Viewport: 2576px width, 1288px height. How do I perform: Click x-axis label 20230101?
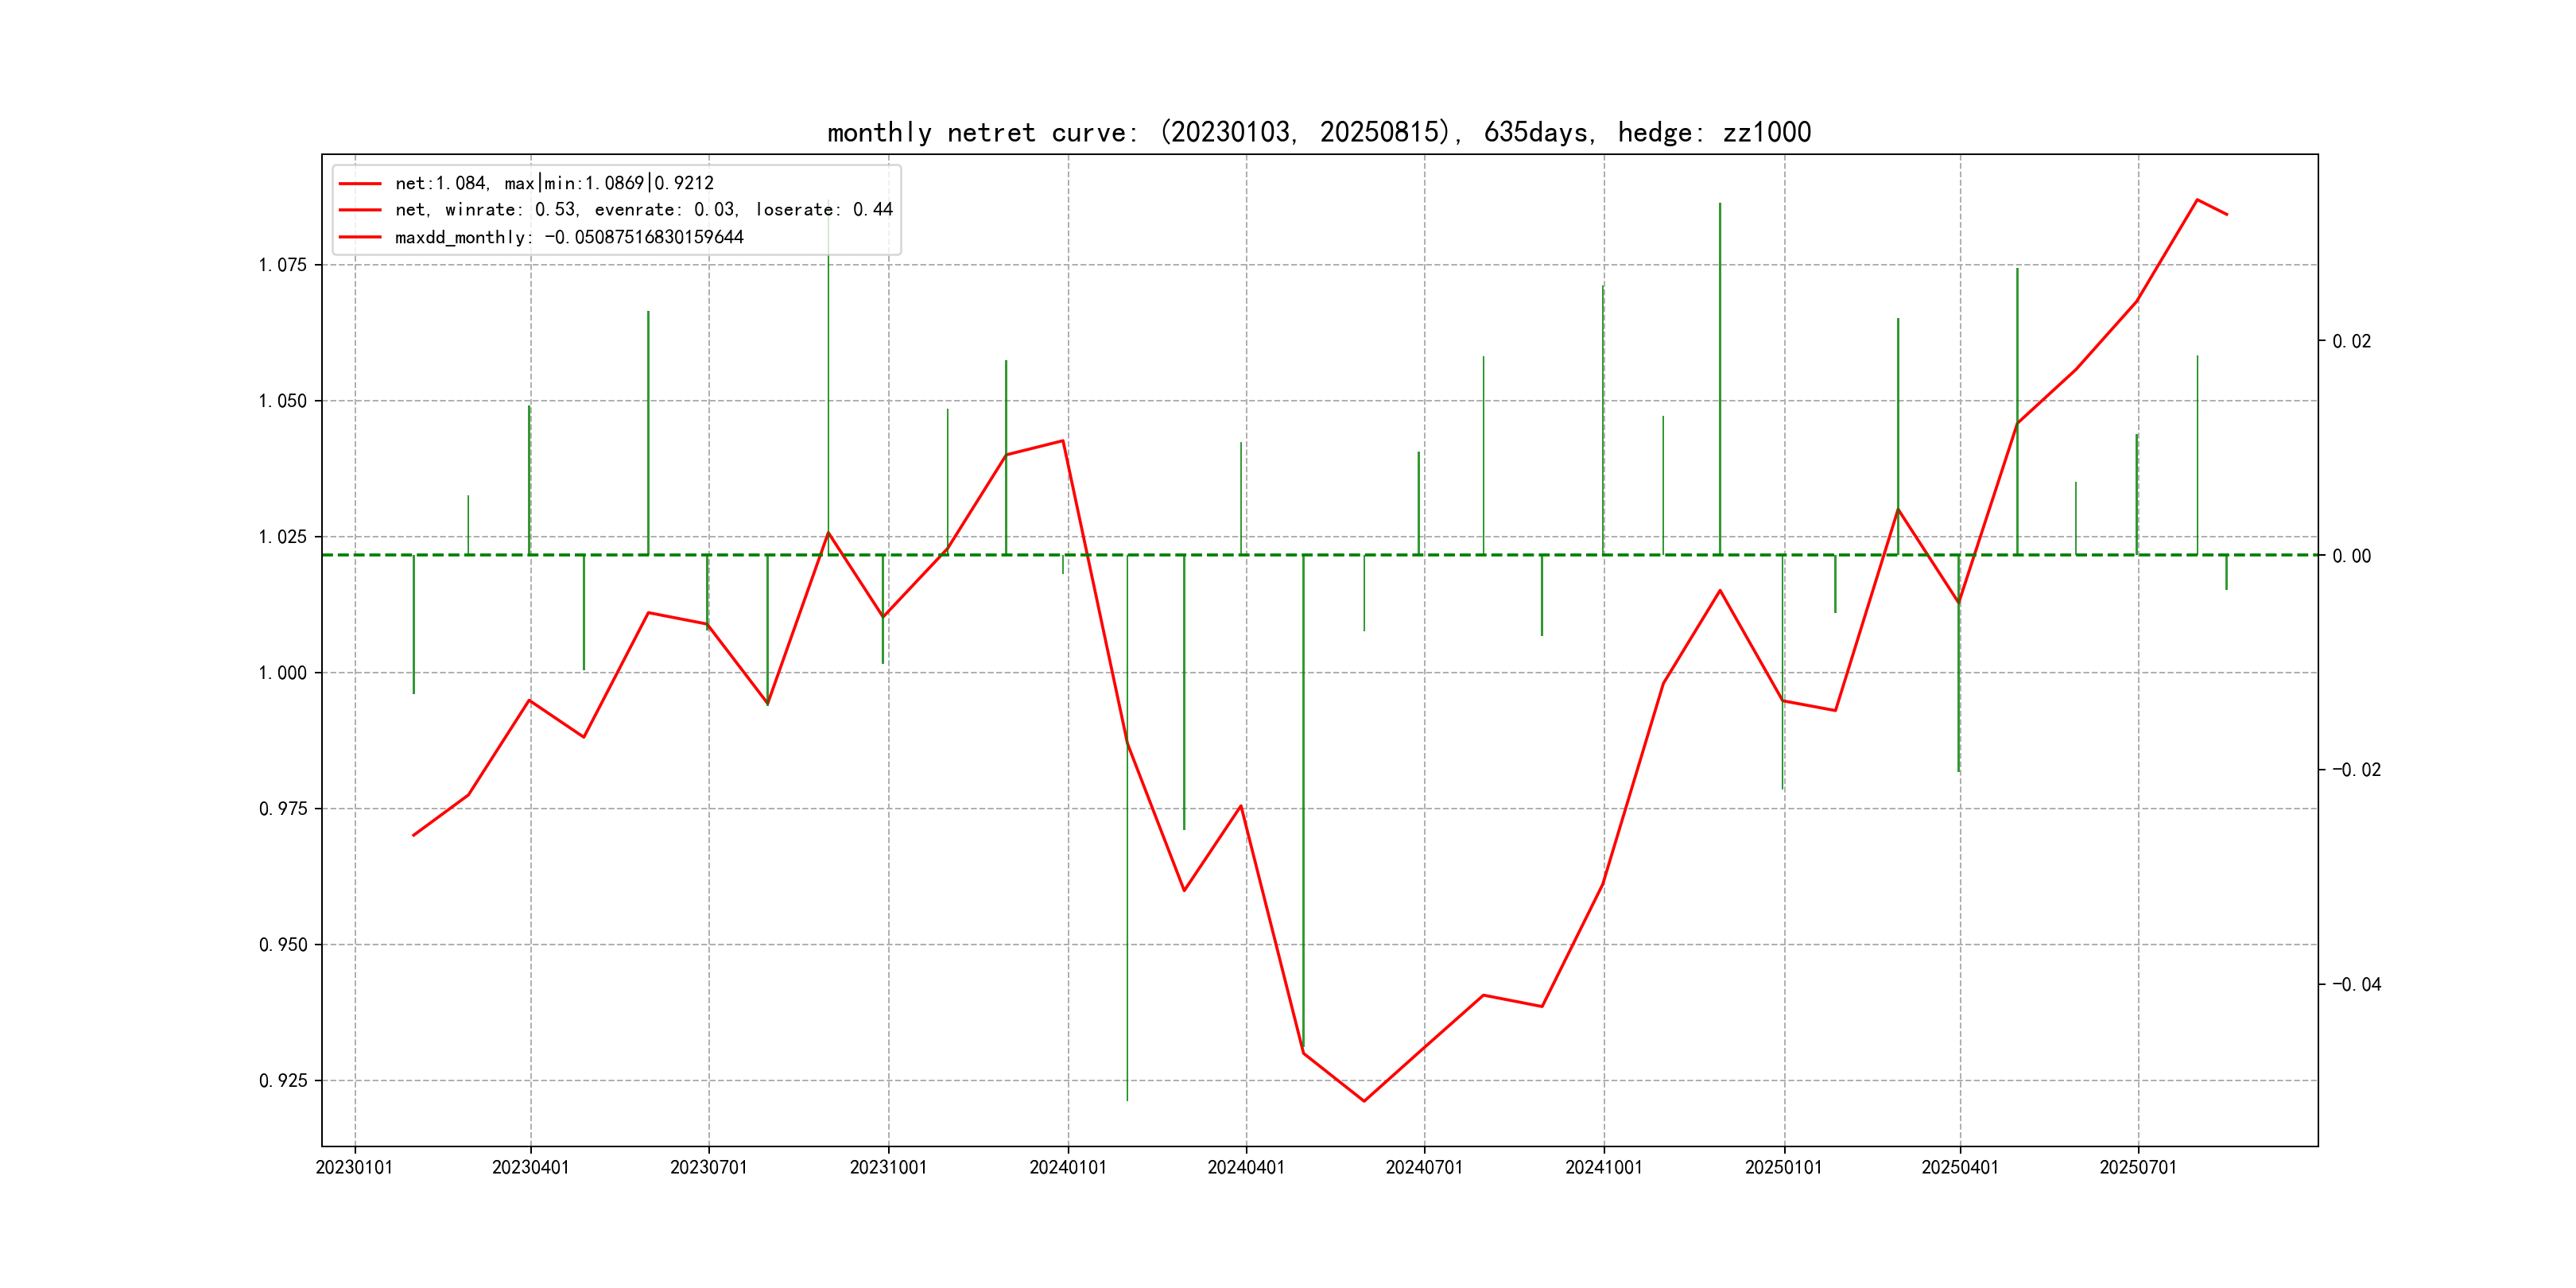(x=354, y=1167)
